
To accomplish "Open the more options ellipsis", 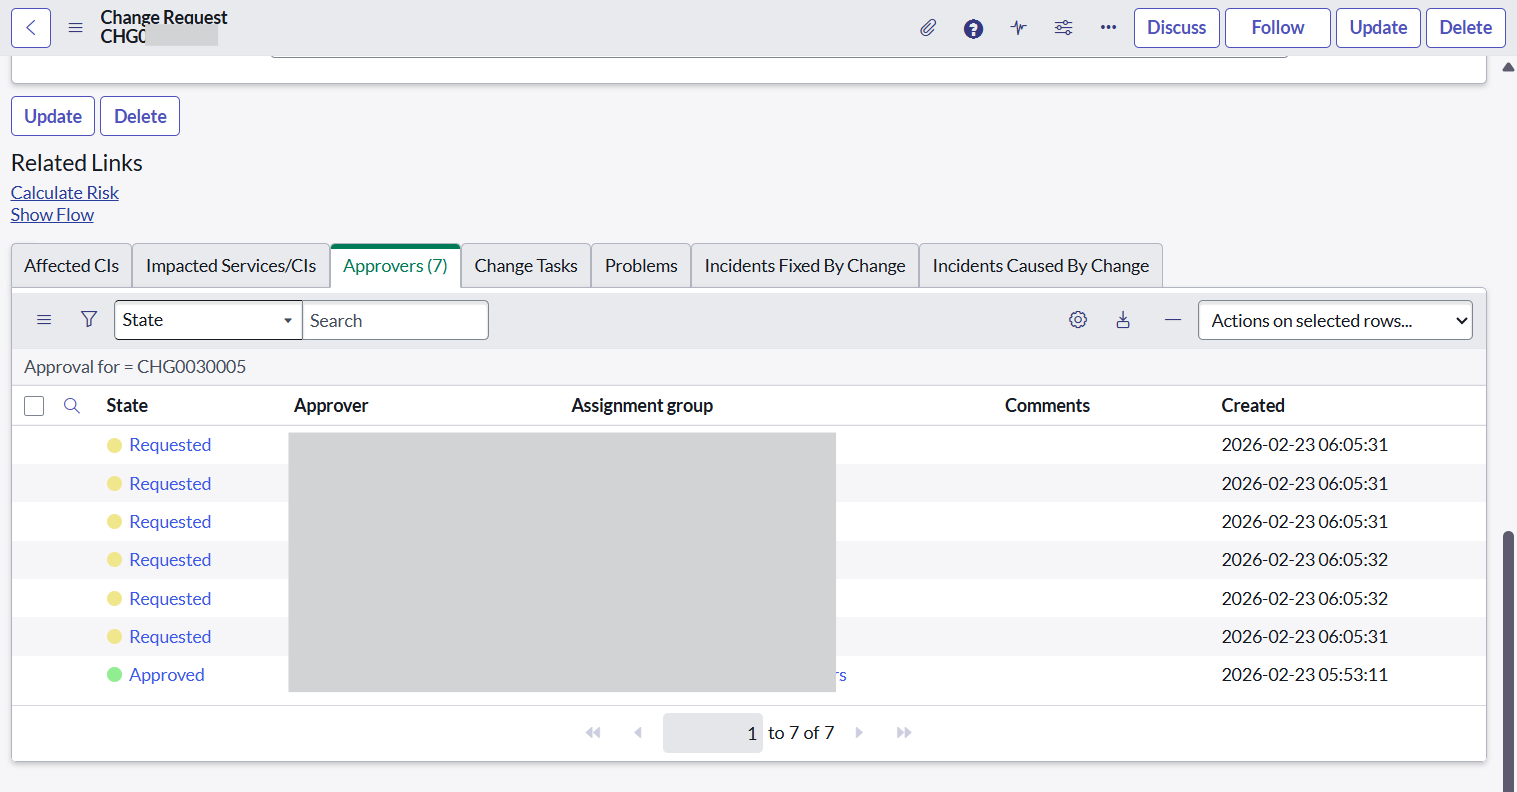I will tap(1108, 28).
